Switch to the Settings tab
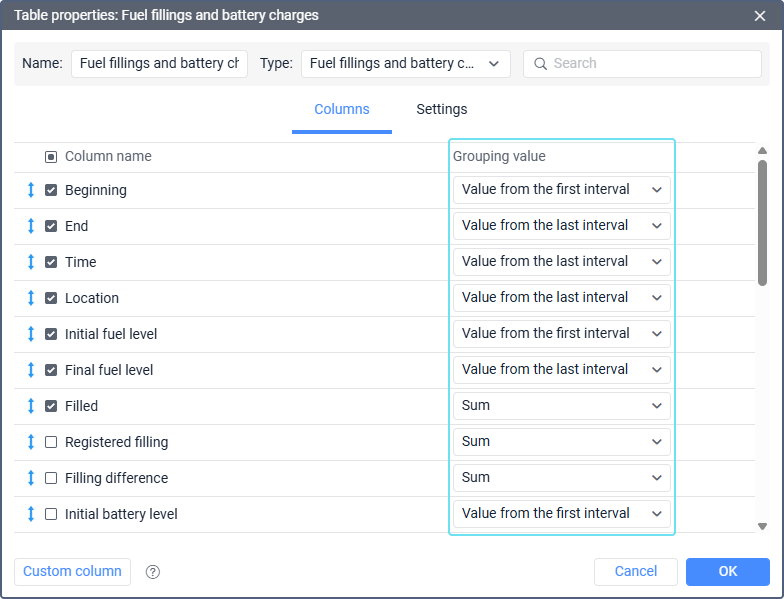The image size is (784, 599). (x=442, y=109)
